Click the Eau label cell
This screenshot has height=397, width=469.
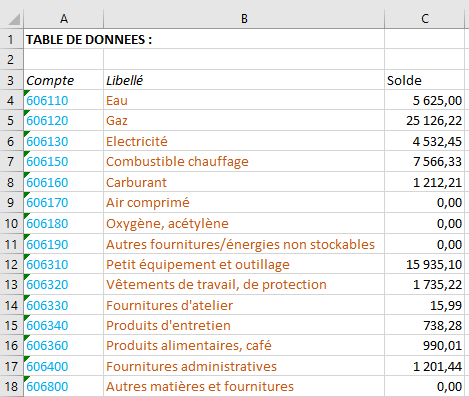coord(244,100)
